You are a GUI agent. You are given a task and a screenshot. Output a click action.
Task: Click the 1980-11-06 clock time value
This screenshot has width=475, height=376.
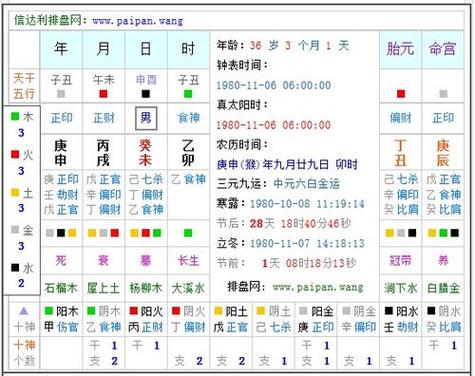274,85
